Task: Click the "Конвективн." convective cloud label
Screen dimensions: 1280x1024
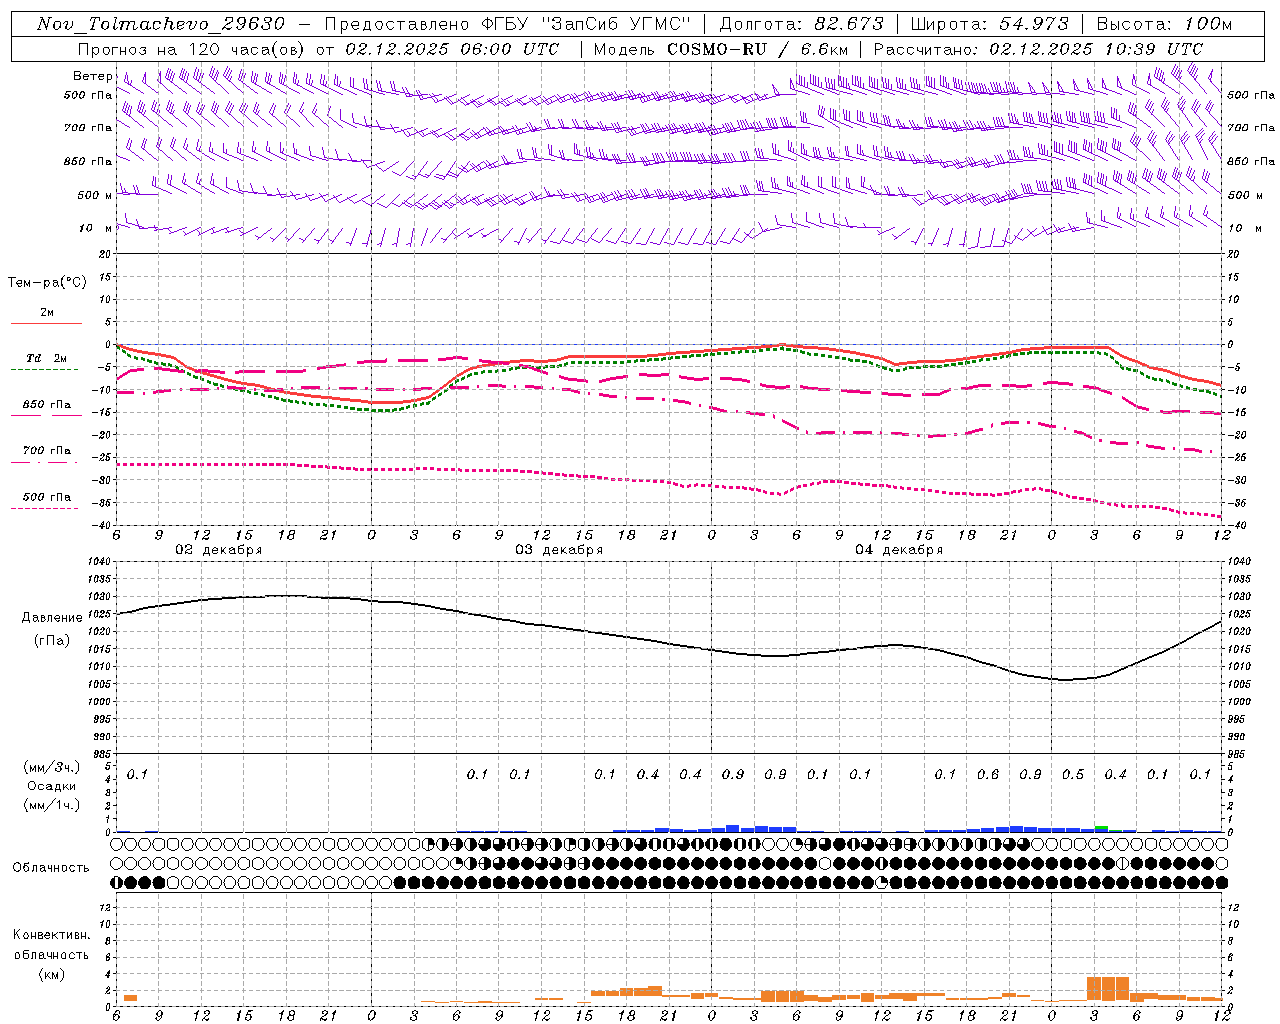Action: click(x=51, y=935)
